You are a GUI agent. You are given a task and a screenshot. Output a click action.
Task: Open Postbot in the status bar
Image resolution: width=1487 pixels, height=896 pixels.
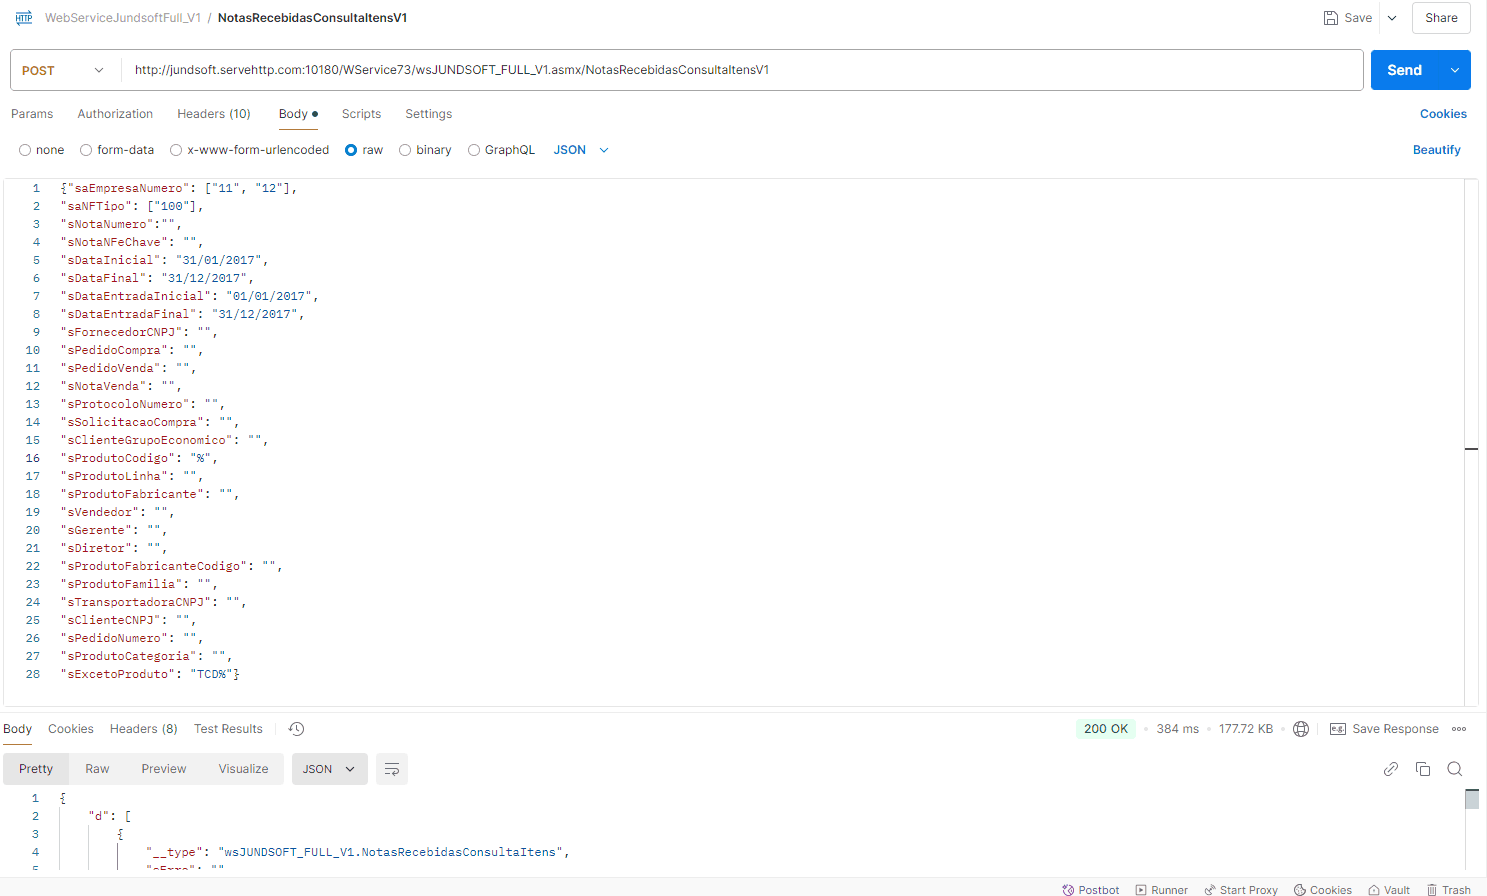[1090, 889]
